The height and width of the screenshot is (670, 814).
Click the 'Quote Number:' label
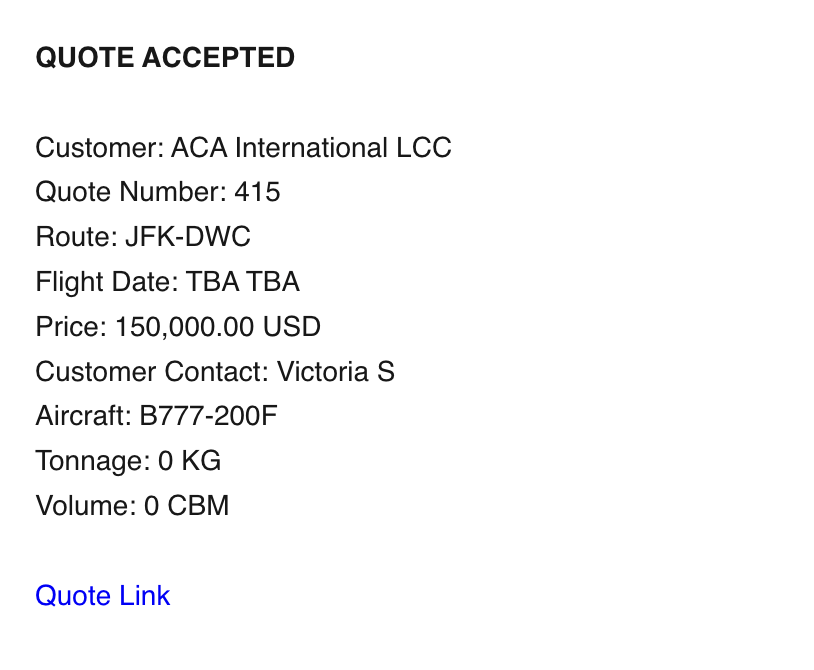point(130,192)
